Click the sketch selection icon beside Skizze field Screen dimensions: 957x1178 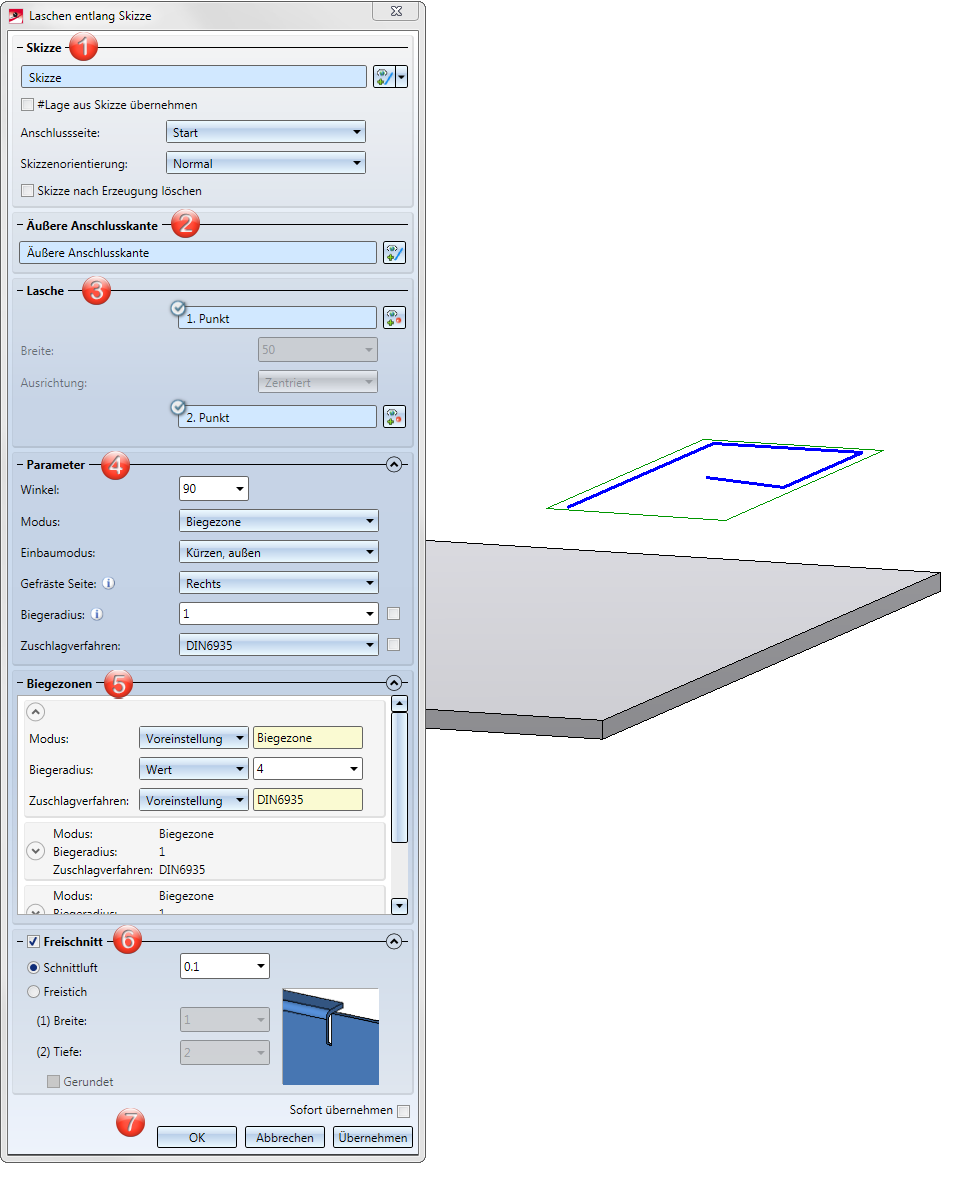384,77
